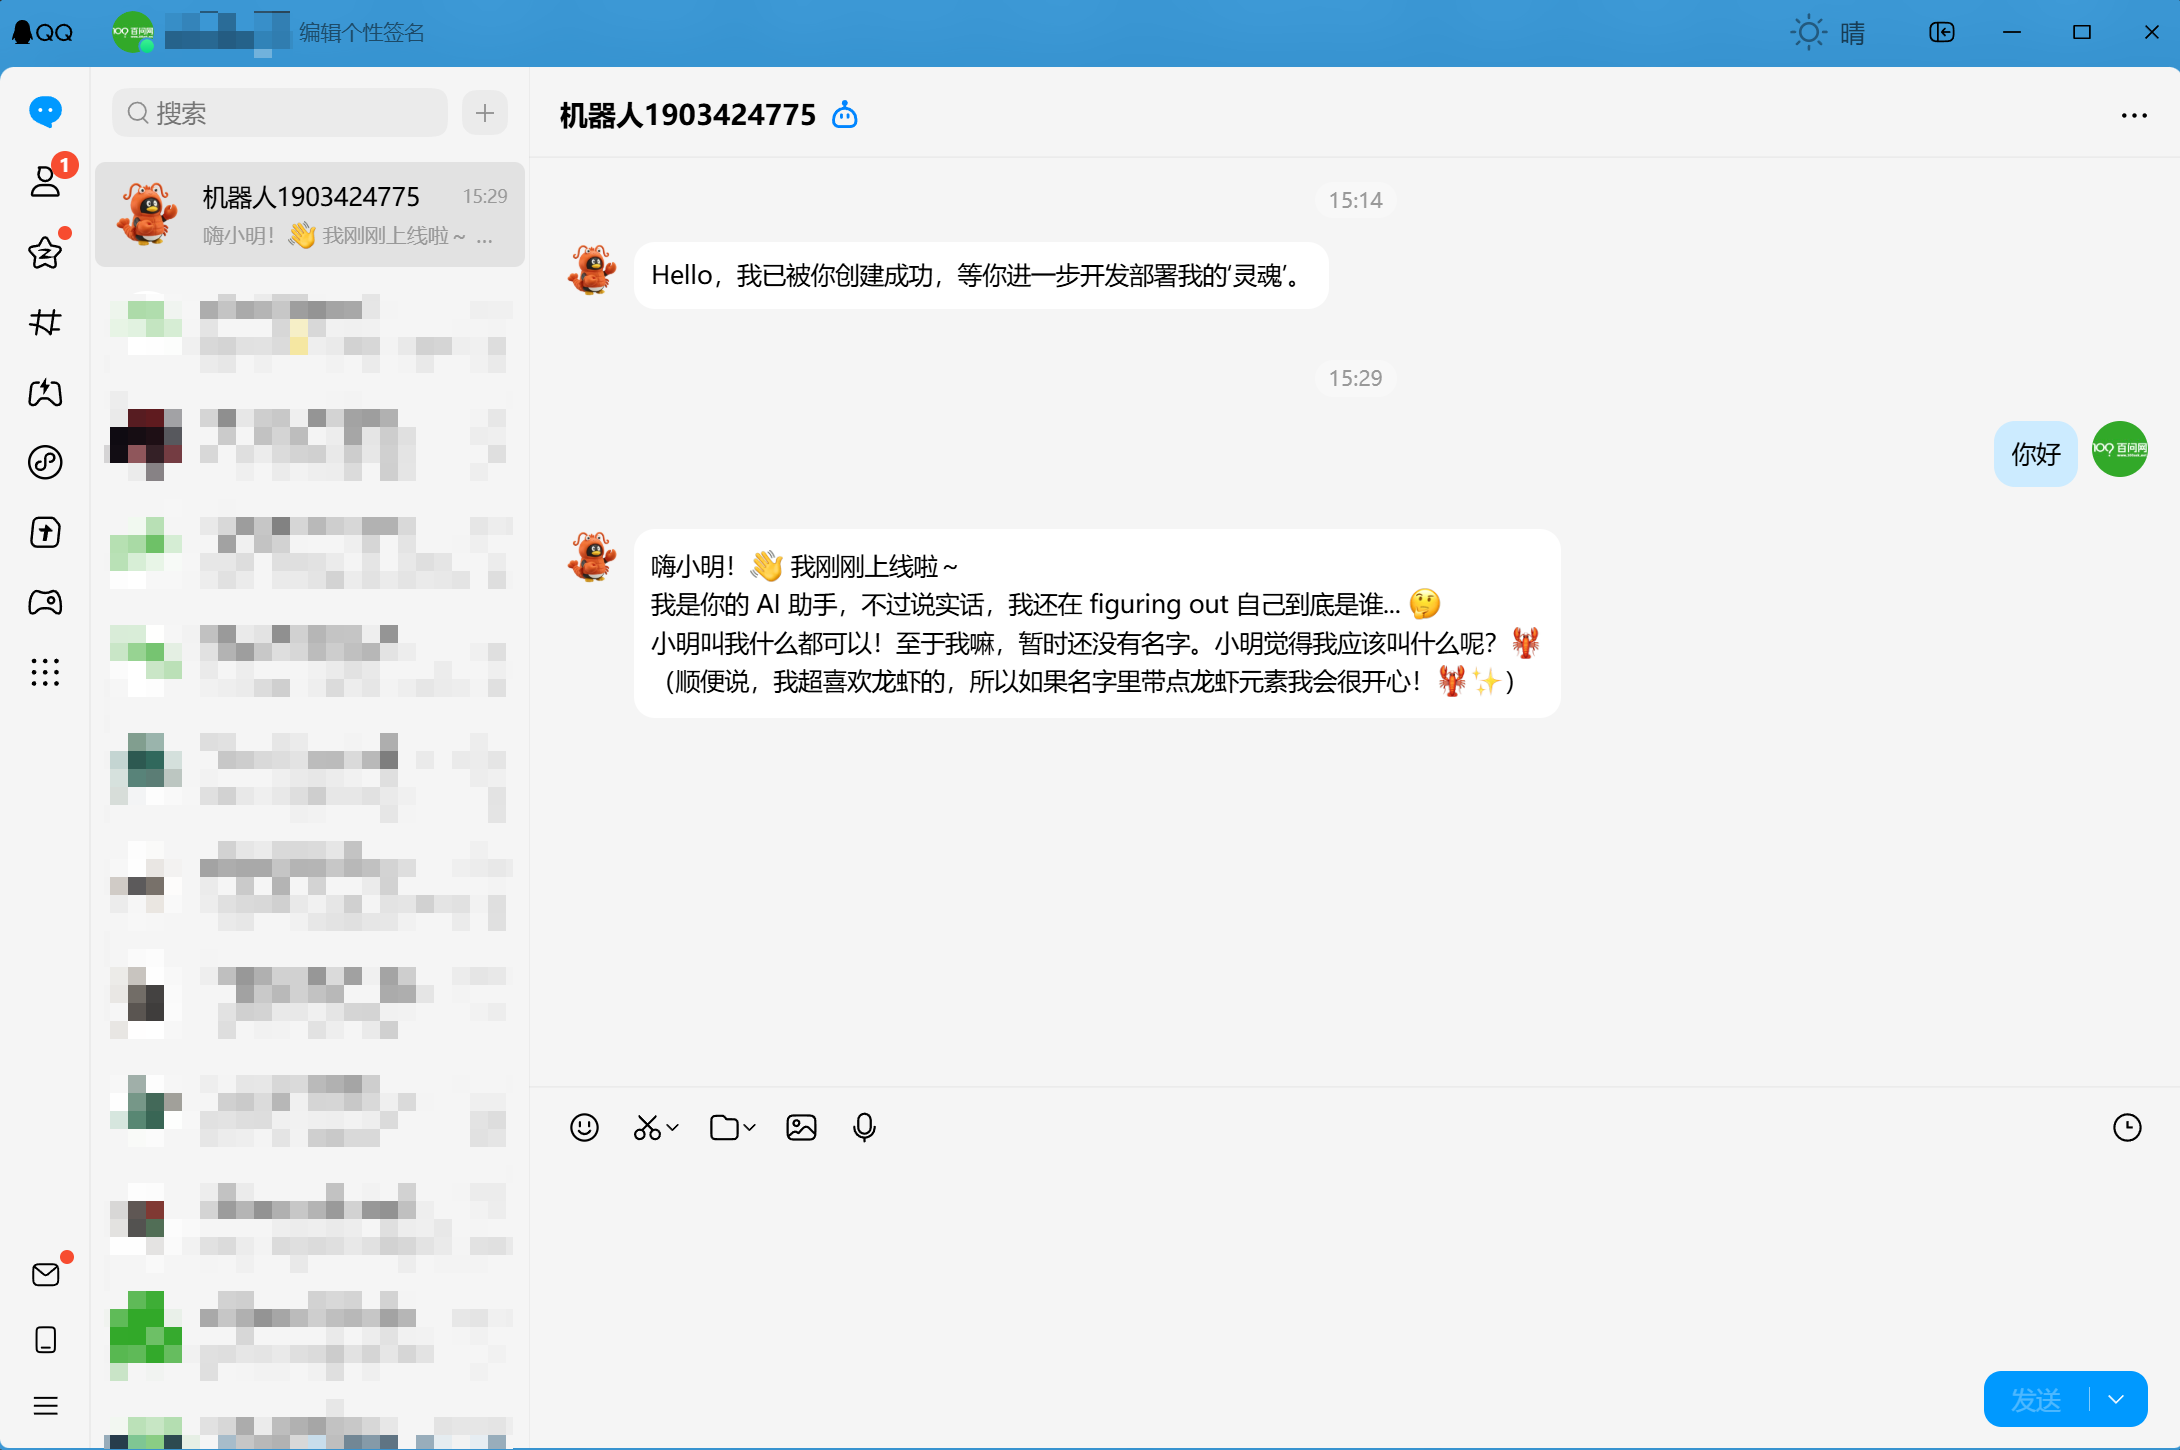
Task: Open the mail inbox icon
Action: point(46,1274)
